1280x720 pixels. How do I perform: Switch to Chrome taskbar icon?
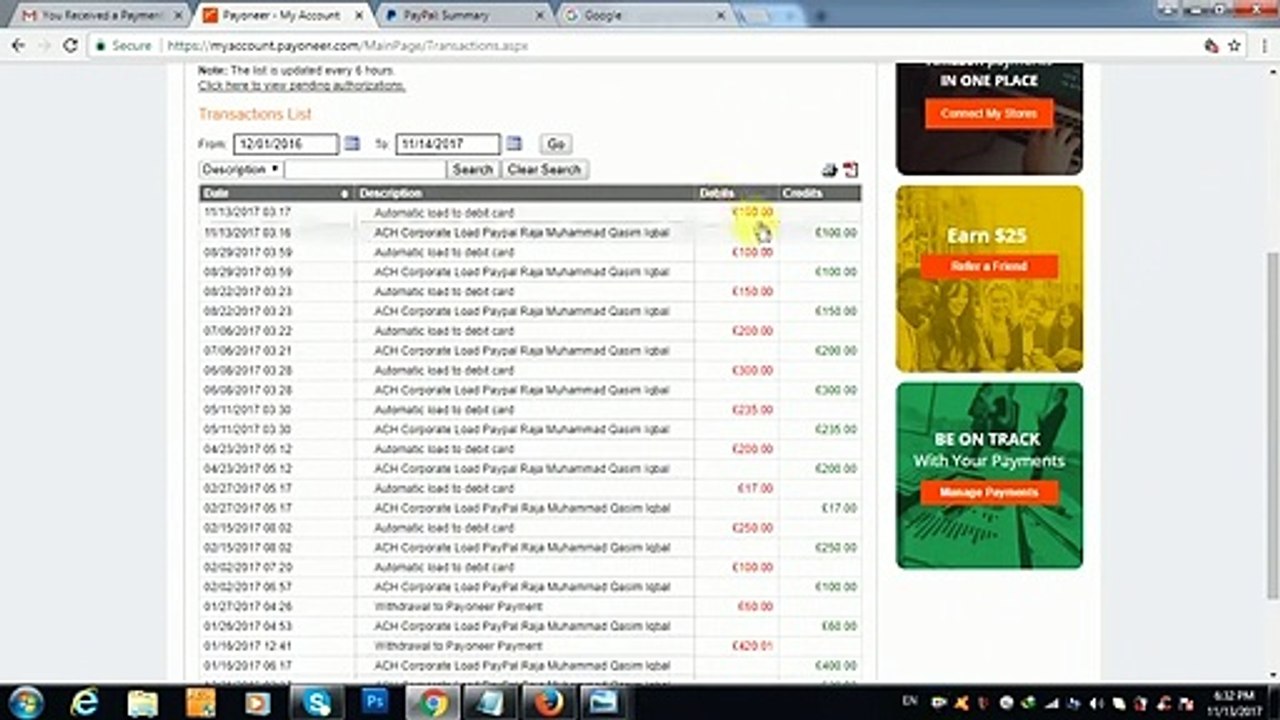(433, 703)
